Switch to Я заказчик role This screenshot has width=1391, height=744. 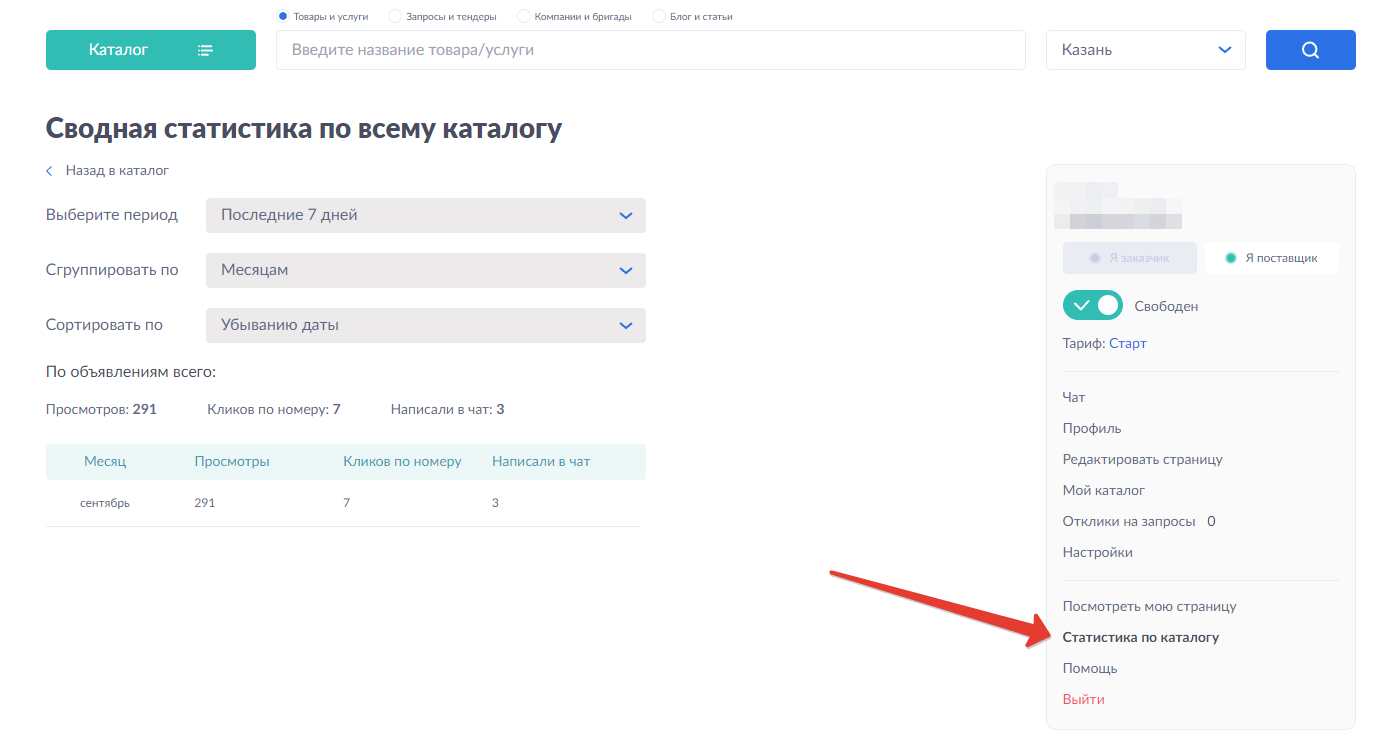[1129, 258]
